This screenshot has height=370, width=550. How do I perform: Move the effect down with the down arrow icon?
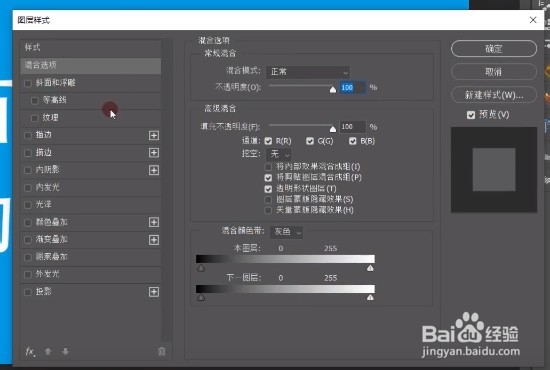65,351
